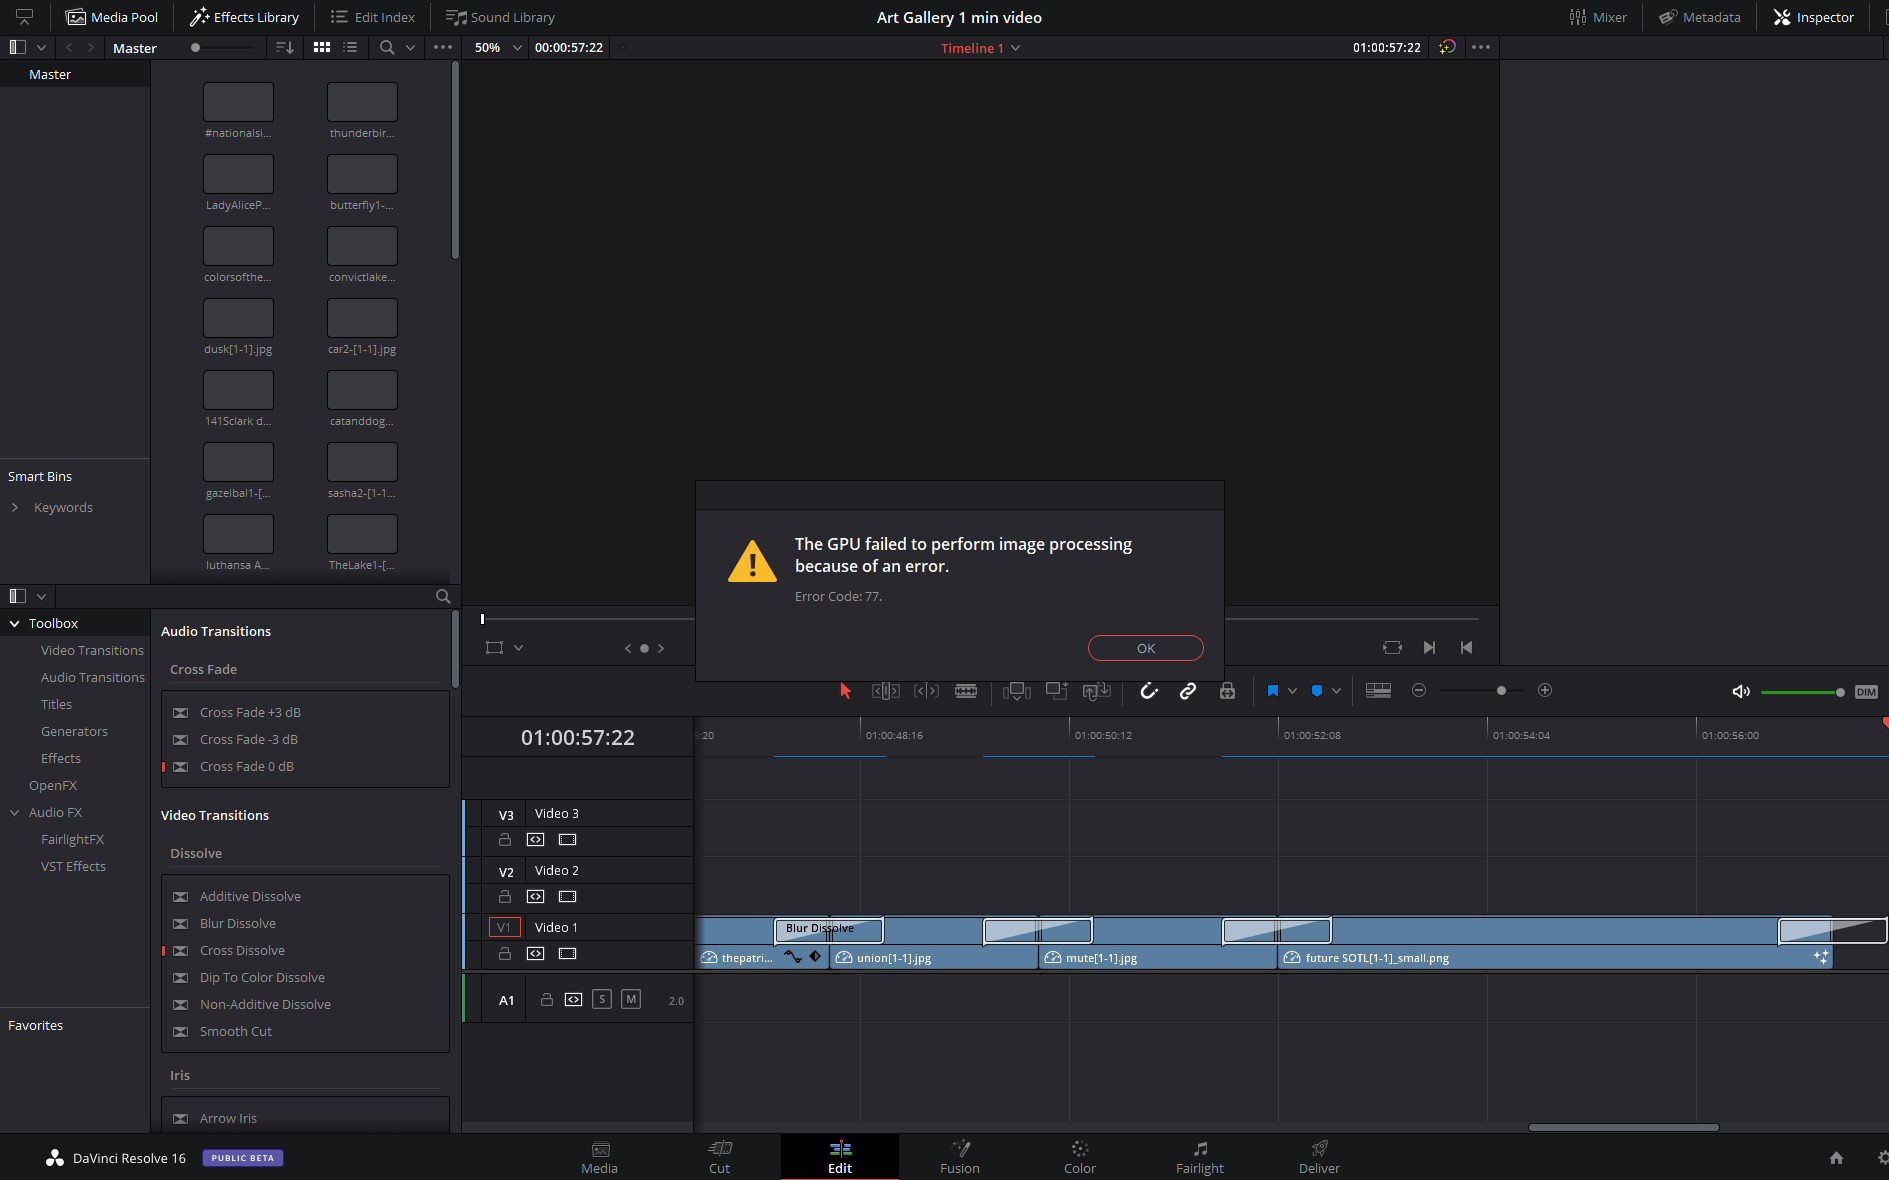Open the marker color dropdown arrow
The width and height of the screenshot is (1889, 1180).
click(x=1337, y=691)
